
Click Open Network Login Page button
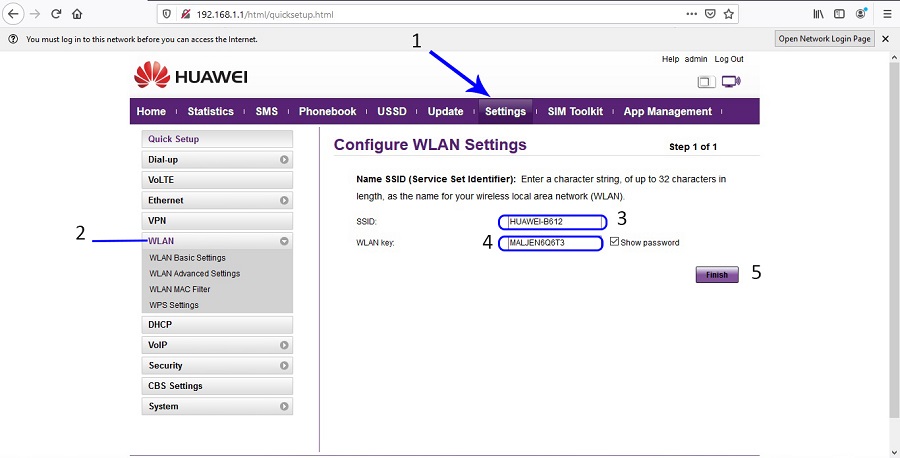(824, 39)
